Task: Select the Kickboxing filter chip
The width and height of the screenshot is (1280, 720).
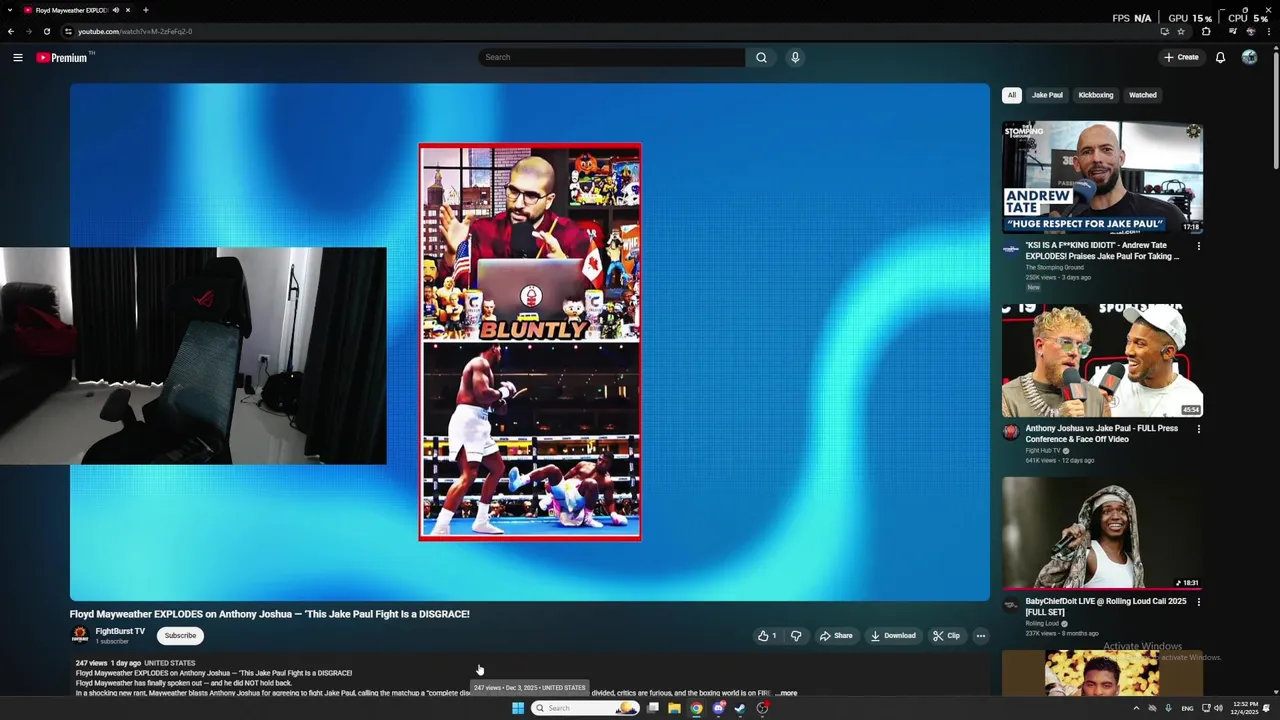Action: coord(1096,95)
